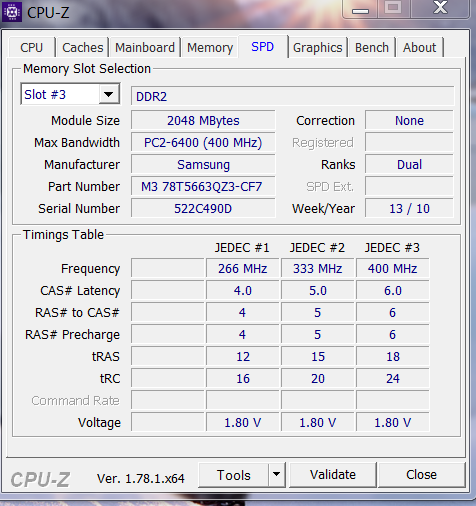The image size is (476, 506).
Task: Click the Max Bandwidth label
Action: click(77, 143)
